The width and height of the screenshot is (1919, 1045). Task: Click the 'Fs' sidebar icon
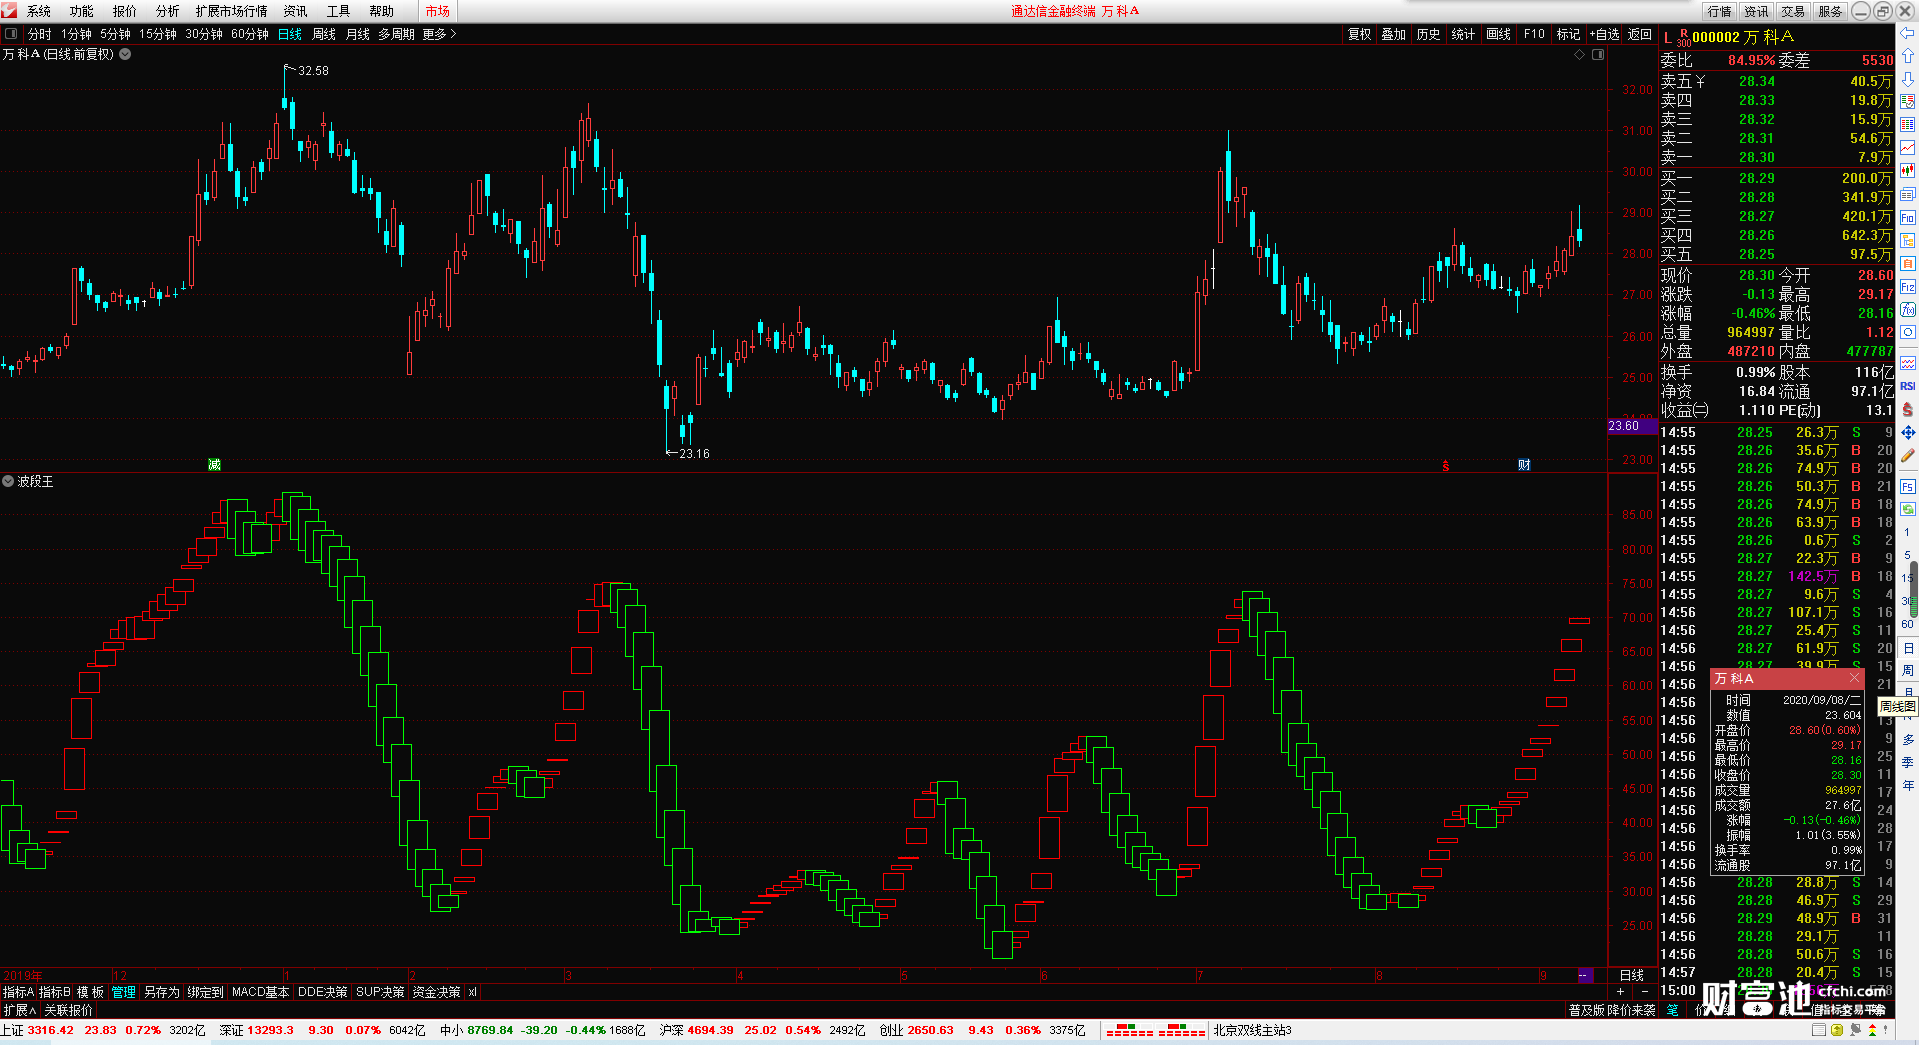click(x=1908, y=487)
